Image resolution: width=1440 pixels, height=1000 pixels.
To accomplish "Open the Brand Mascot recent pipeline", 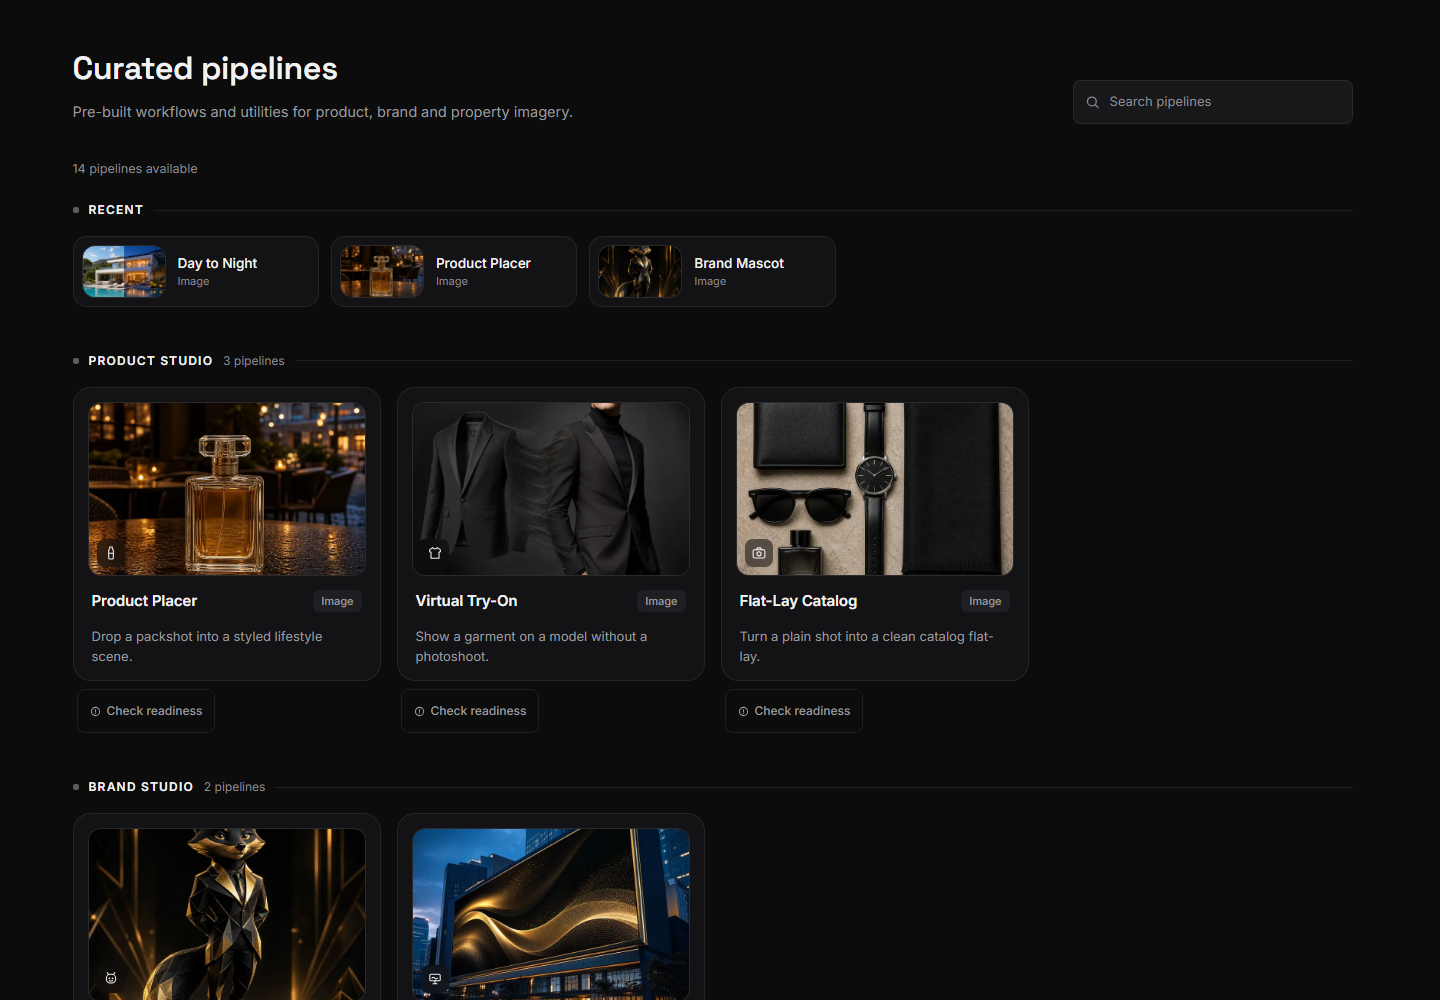I will pos(712,271).
